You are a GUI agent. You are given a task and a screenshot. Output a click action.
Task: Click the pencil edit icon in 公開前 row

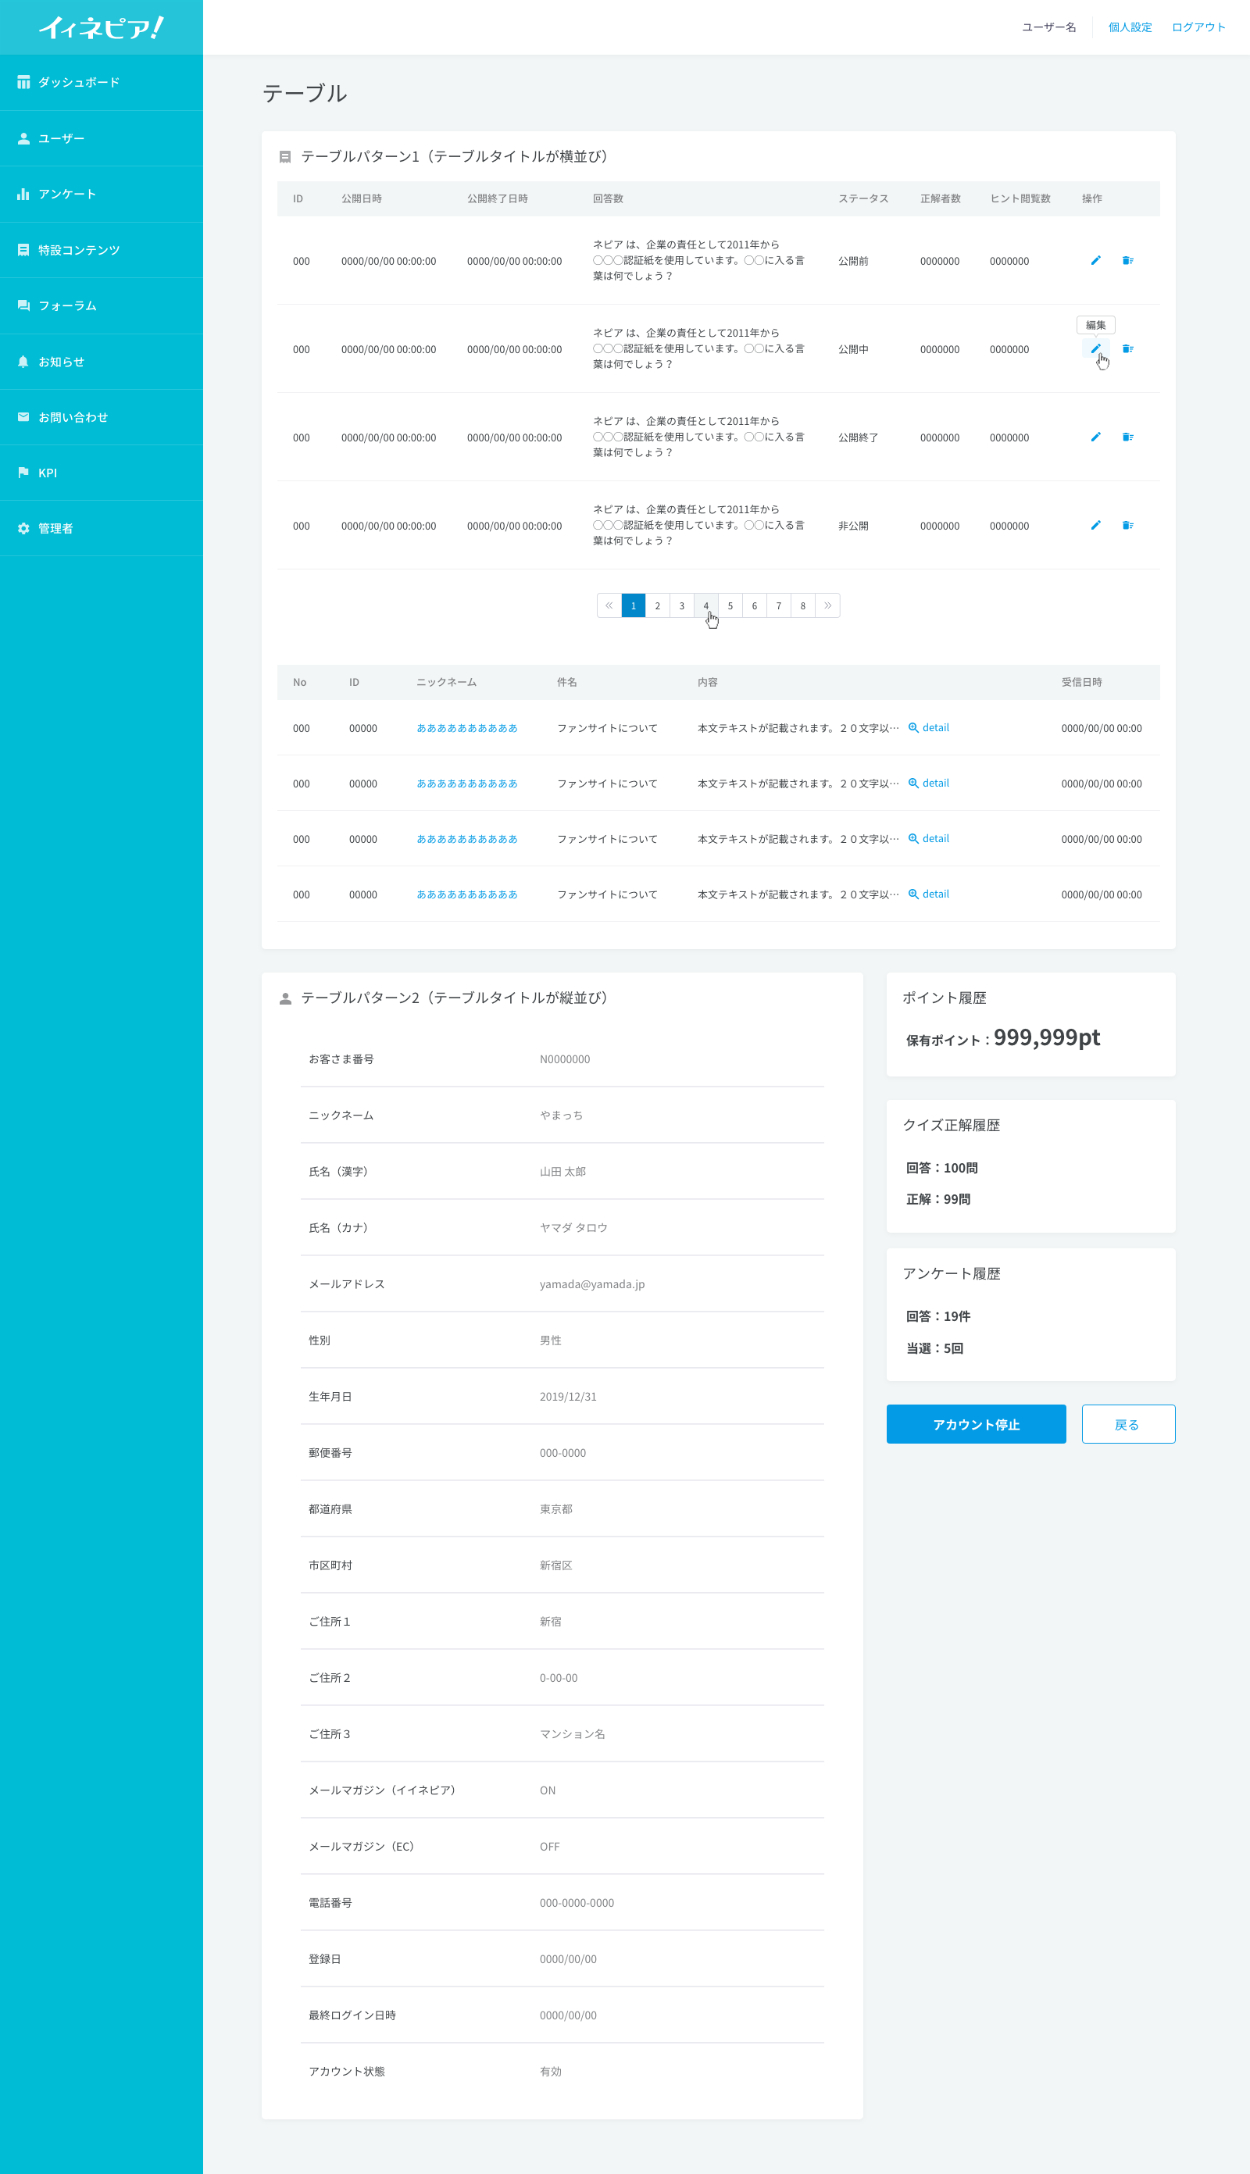1095,261
